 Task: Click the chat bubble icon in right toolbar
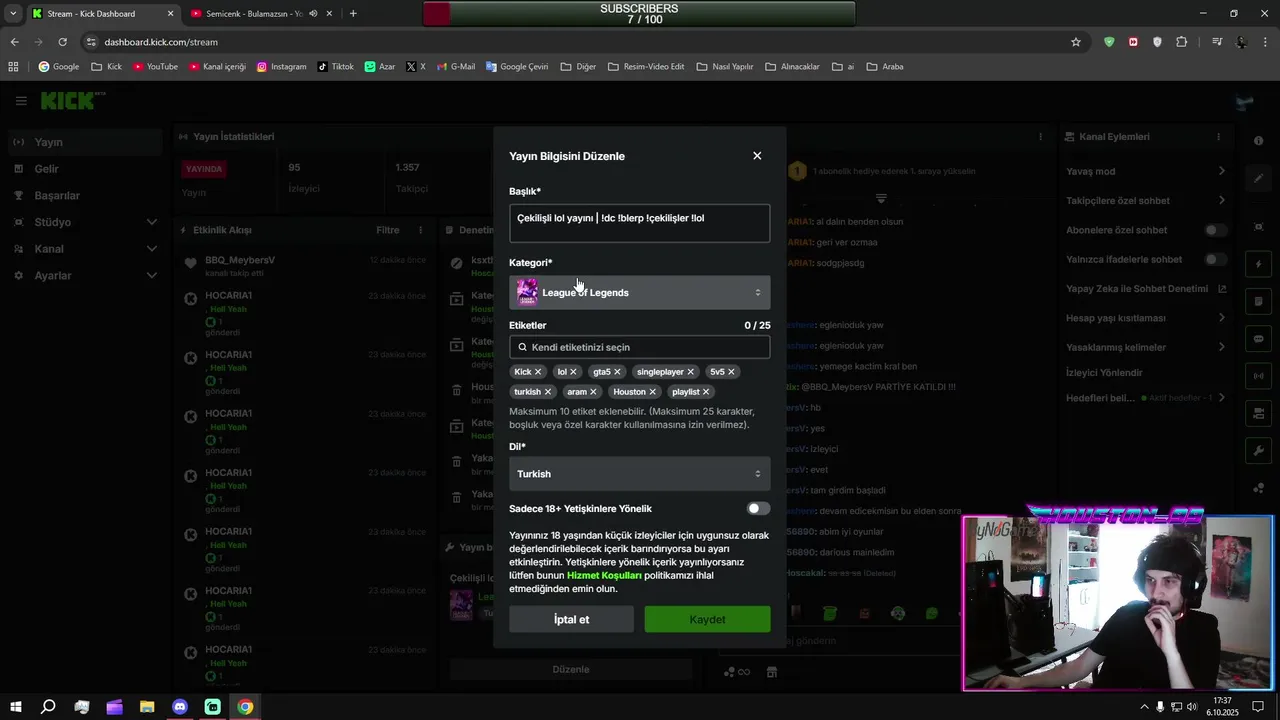(x=1258, y=339)
